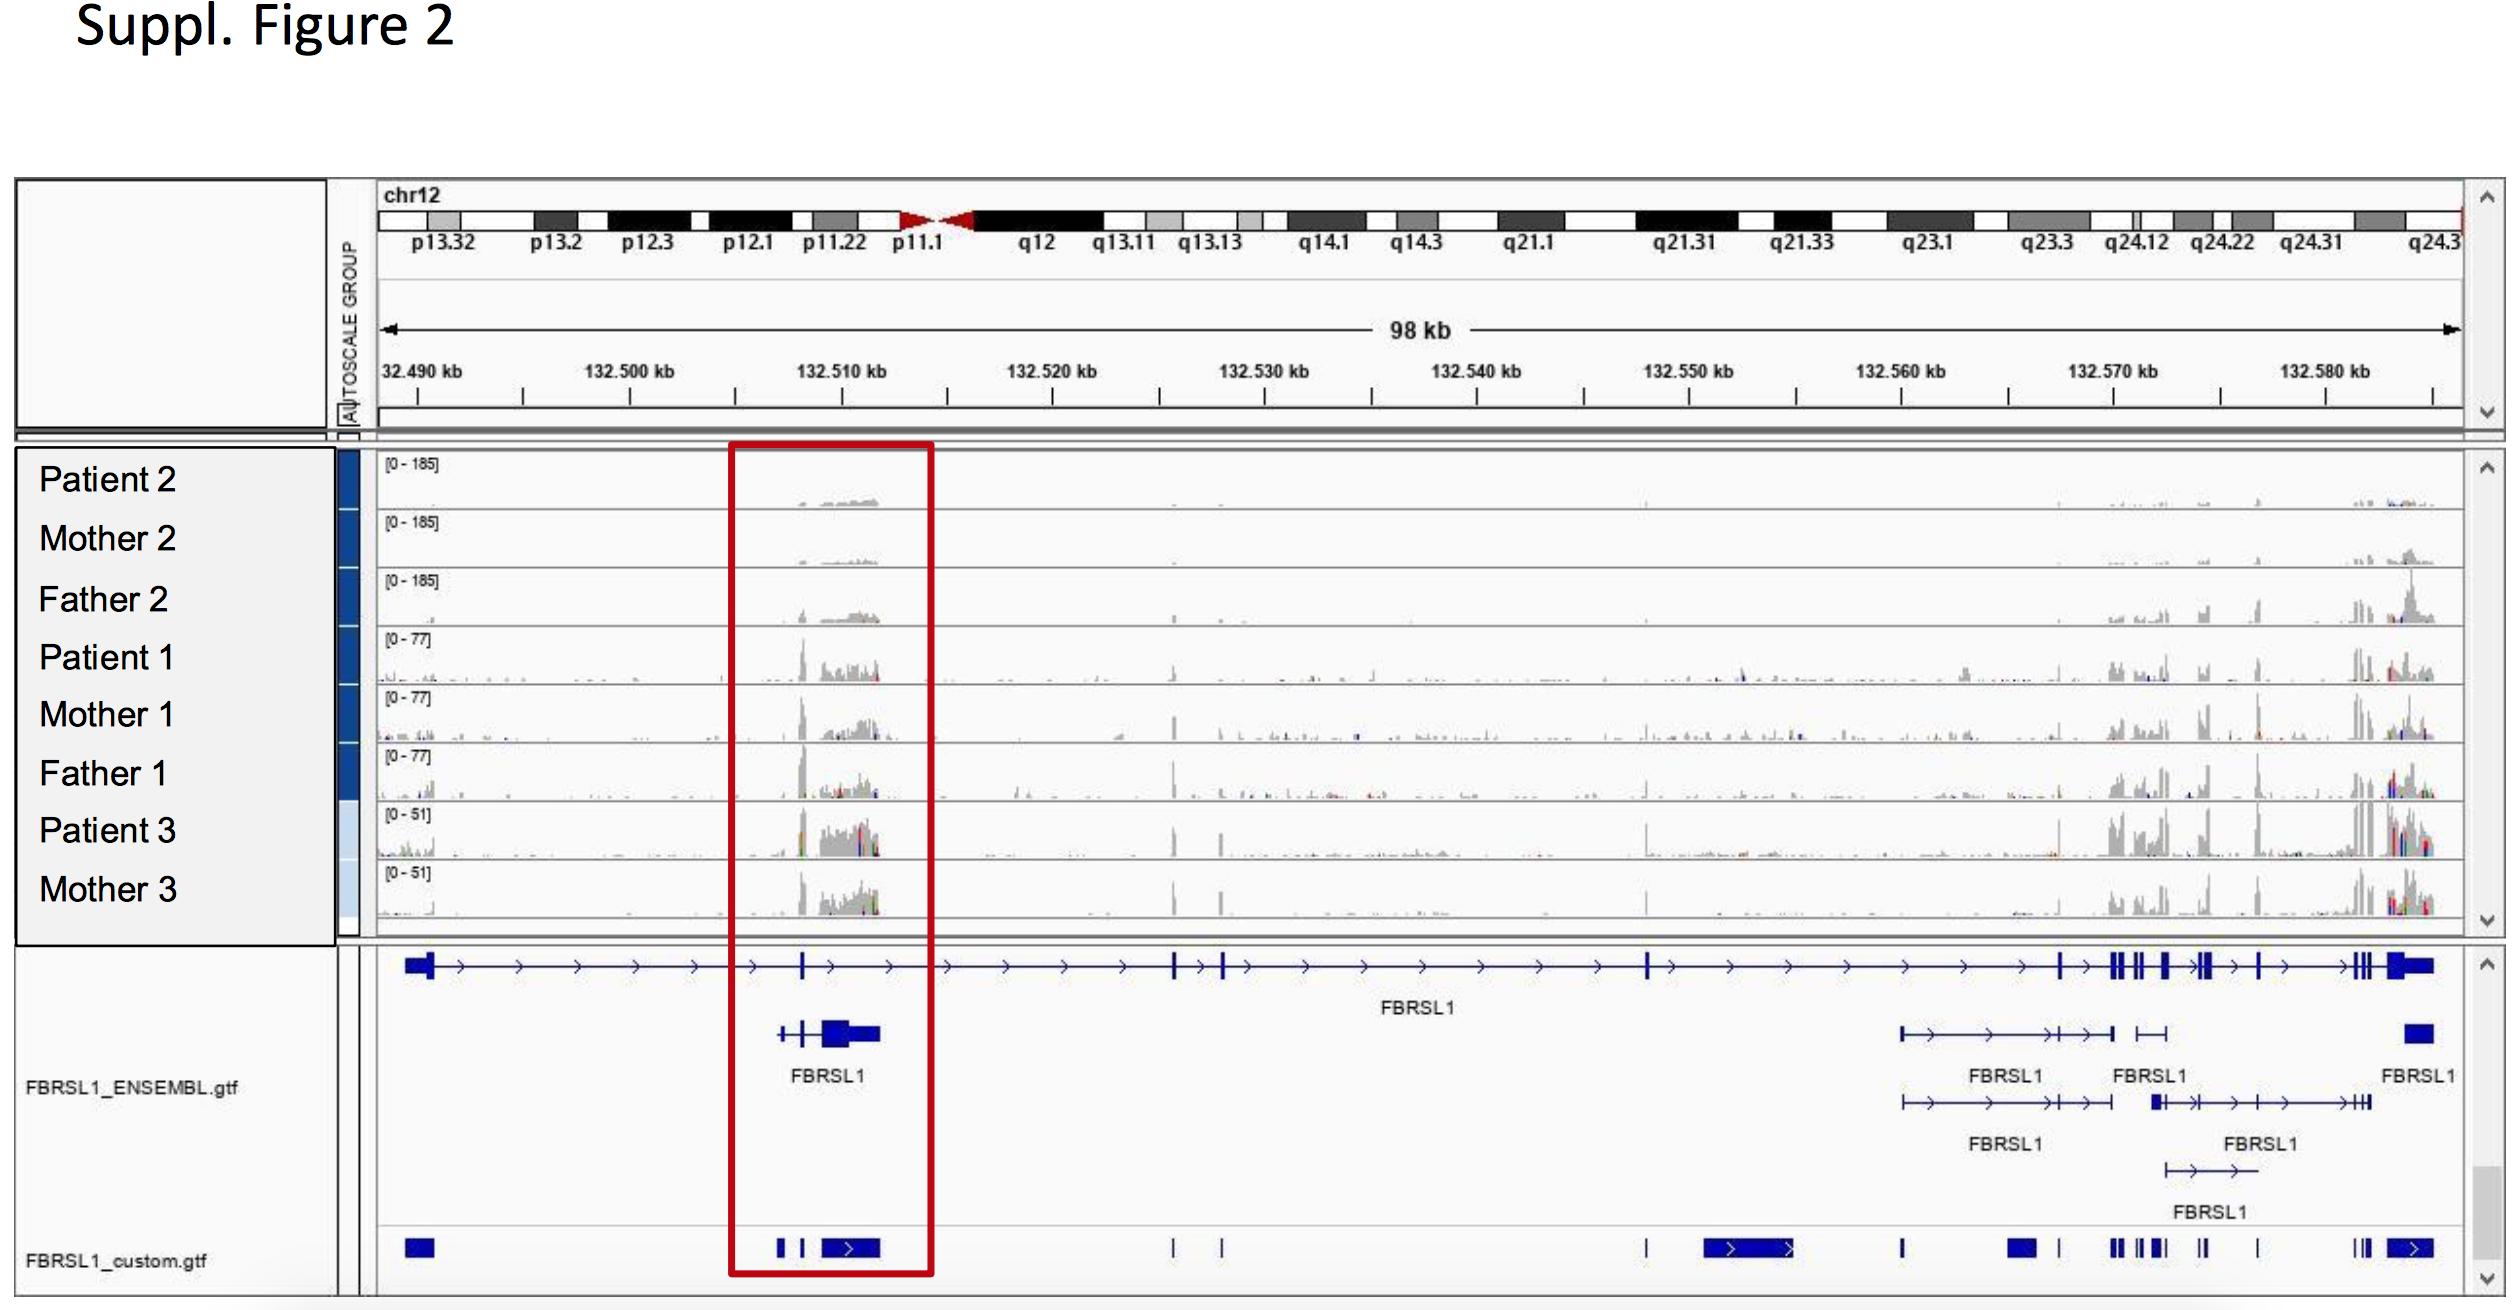Click the AUTOSCALE GROUP vertical label

(349, 330)
